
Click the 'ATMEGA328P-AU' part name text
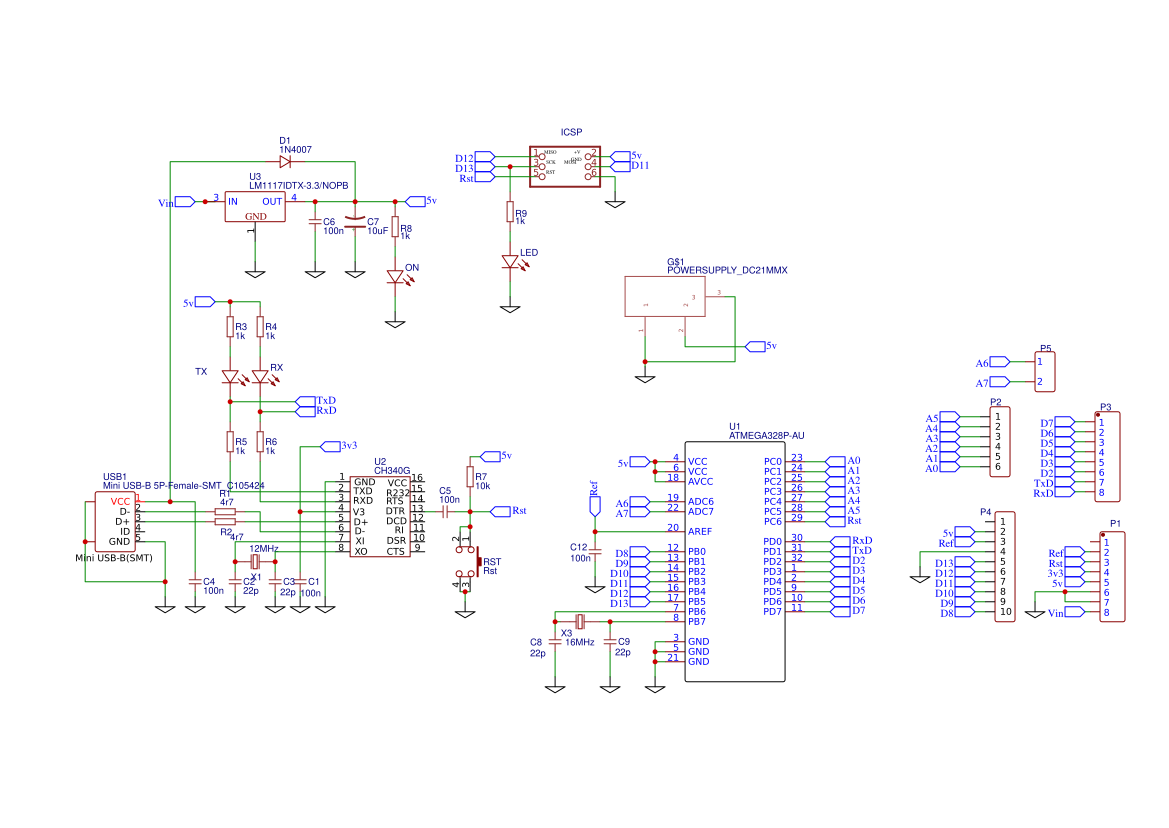point(766,435)
